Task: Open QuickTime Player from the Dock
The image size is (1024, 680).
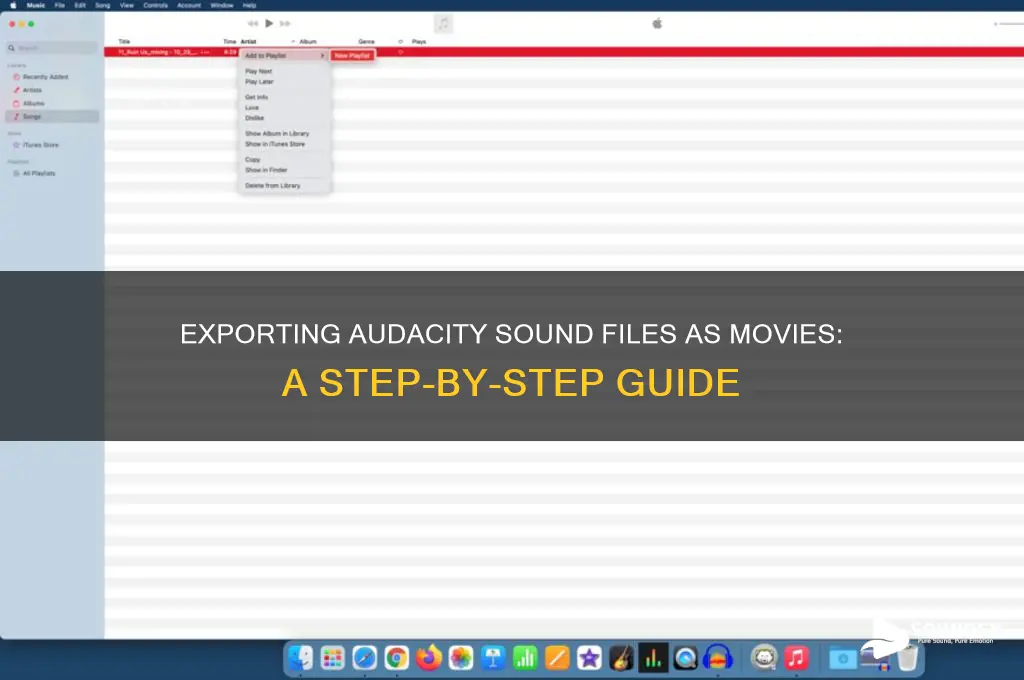Action: tap(686, 658)
